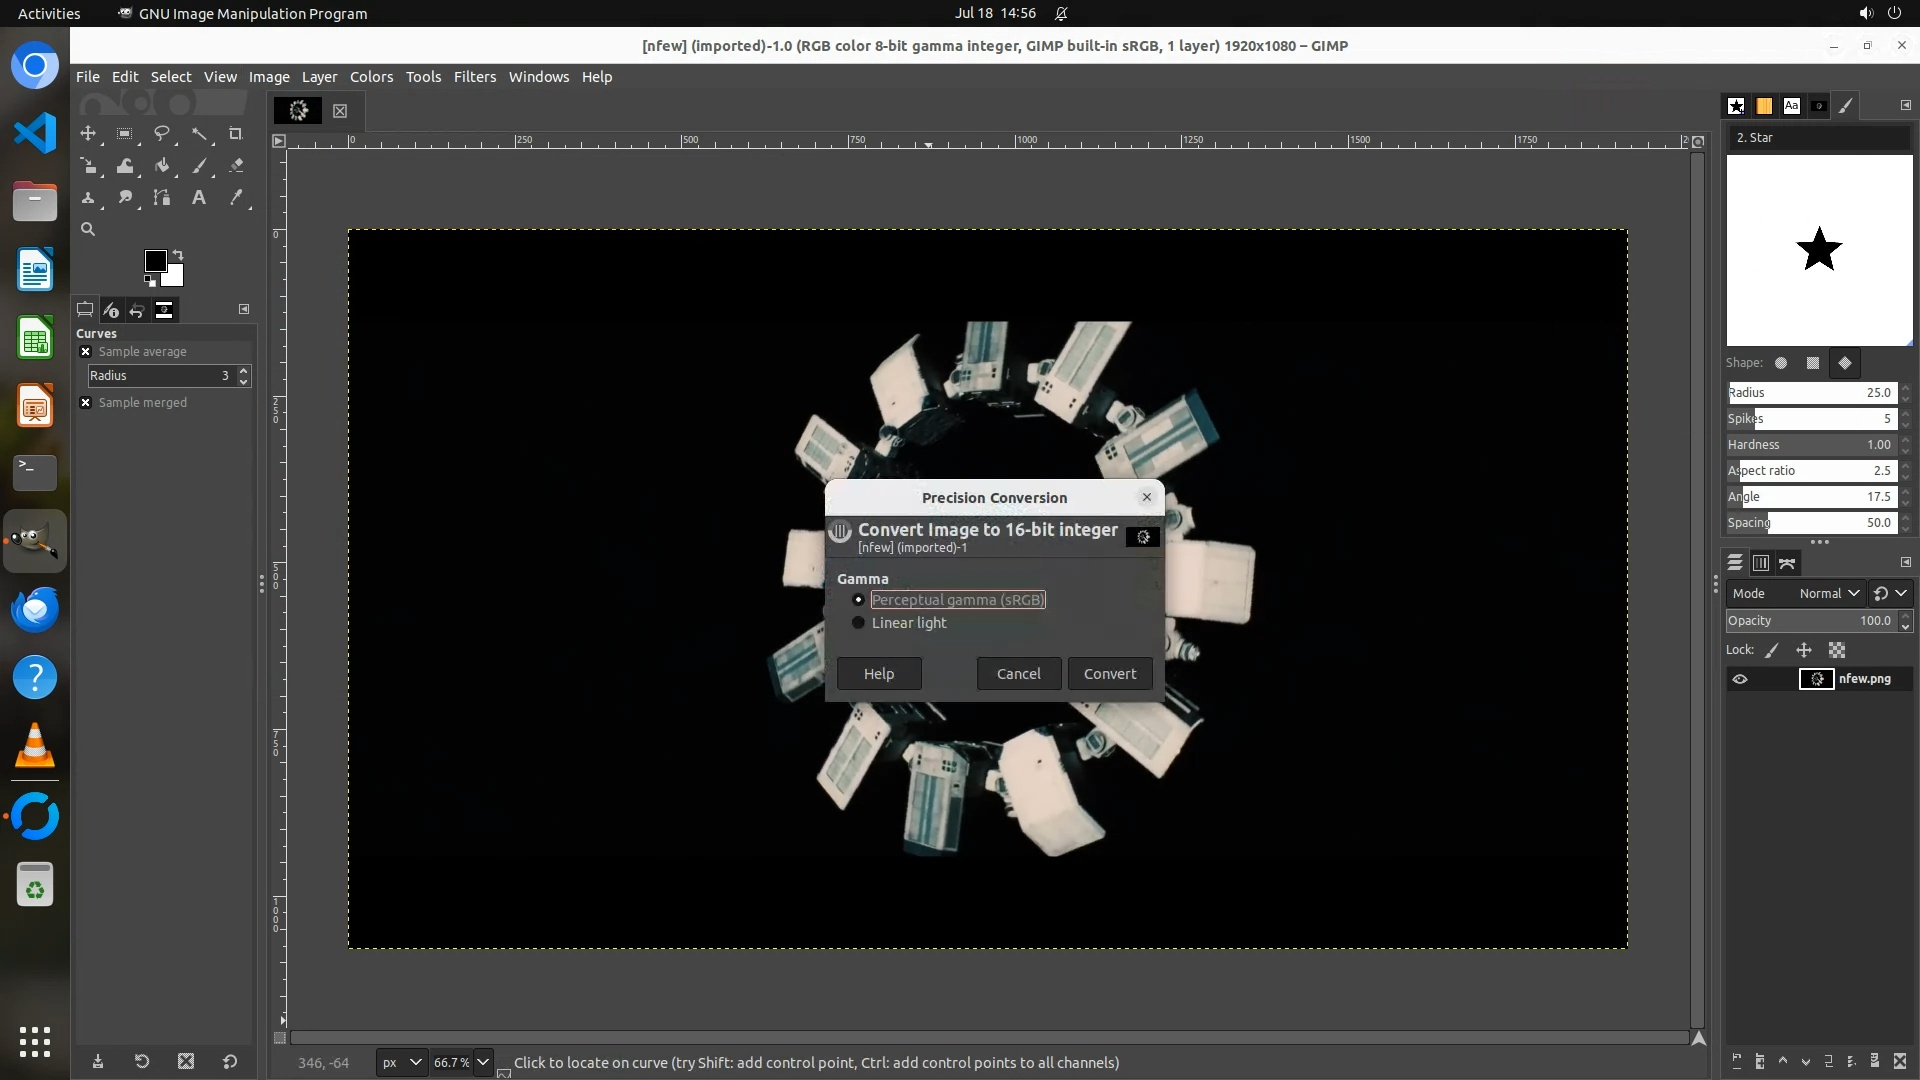Click the Convert button
The image size is (1920, 1080).
tap(1109, 674)
